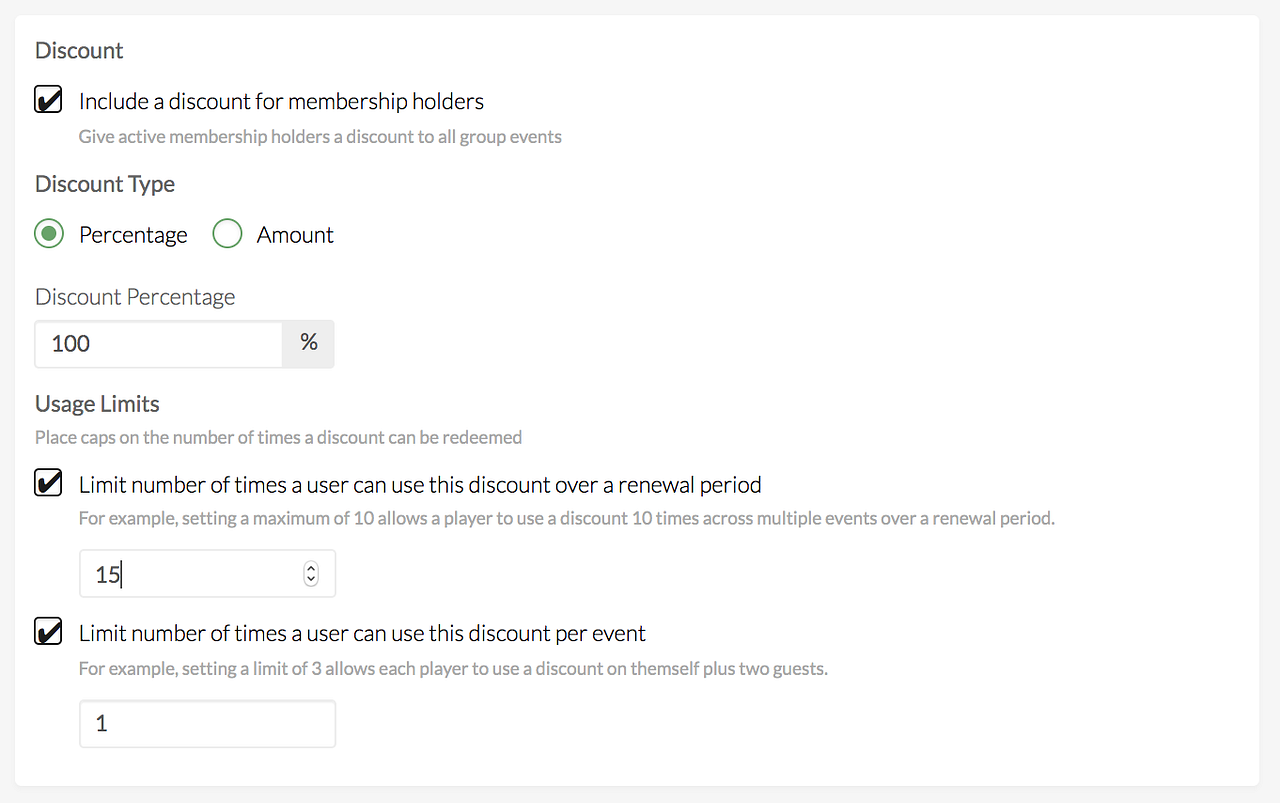Increase renewal limit with stepper up arrow
The image size is (1280, 803).
click(x=311, y=568)
